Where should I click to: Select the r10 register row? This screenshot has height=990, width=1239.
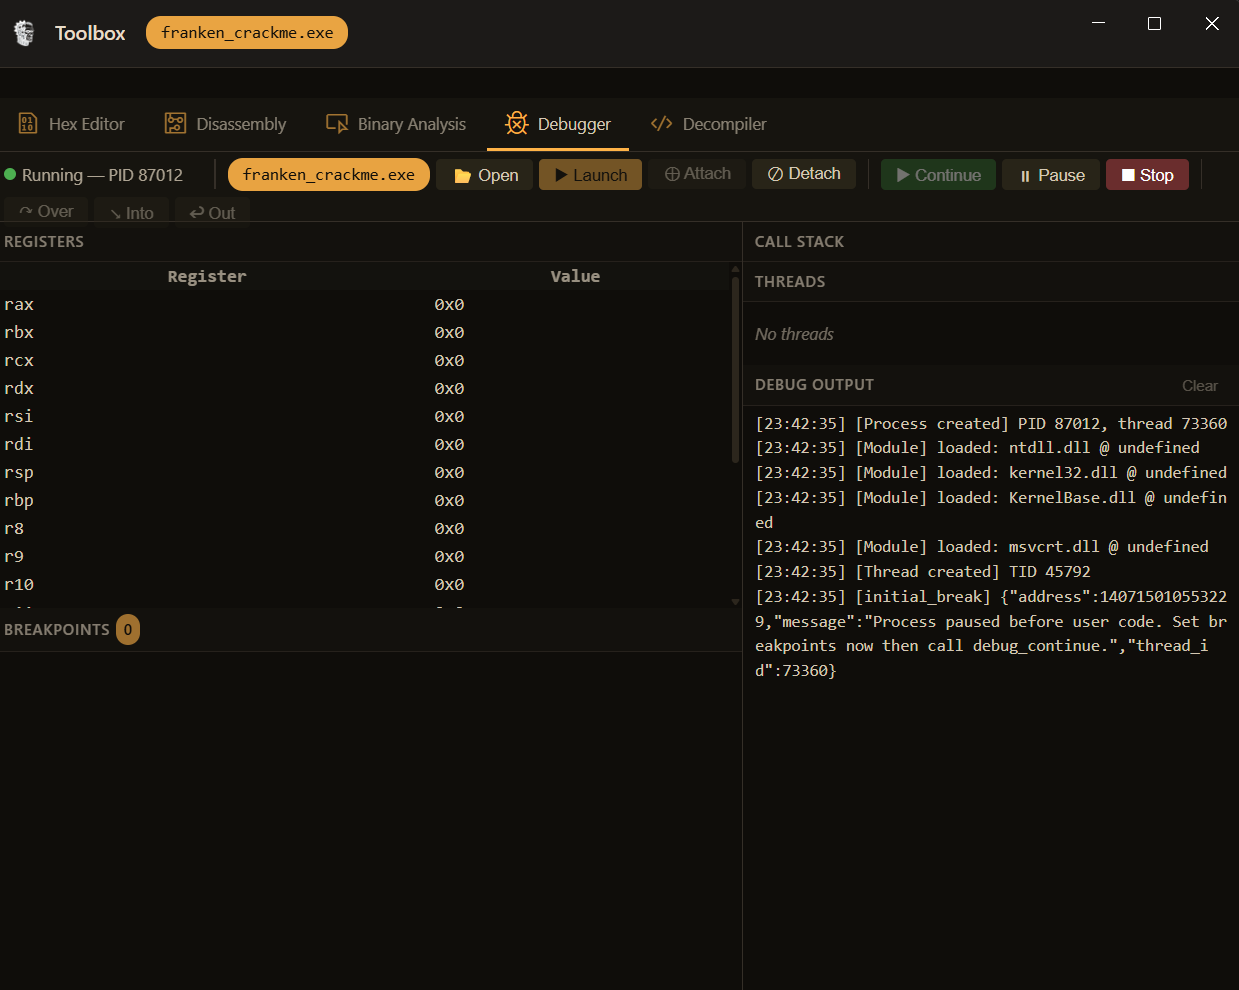(x=365, y=584)
